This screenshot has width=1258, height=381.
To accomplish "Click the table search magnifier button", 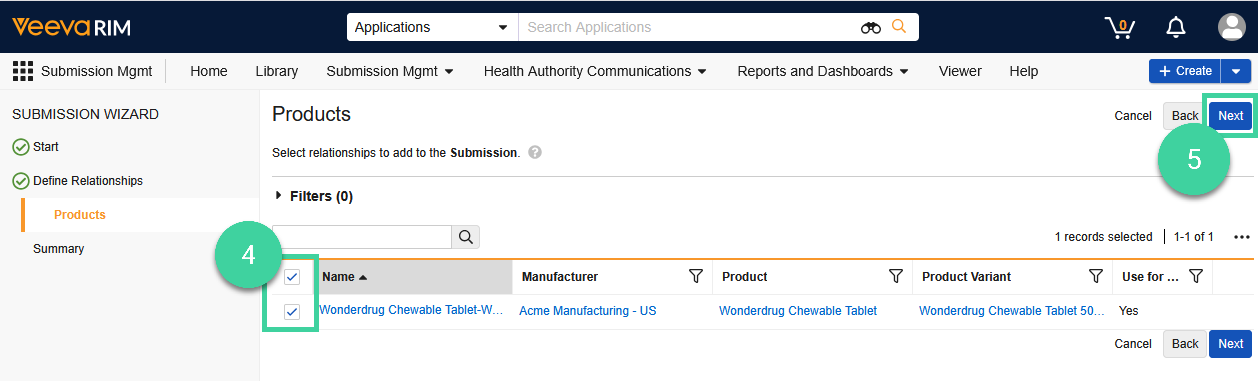I will (465, 237).
